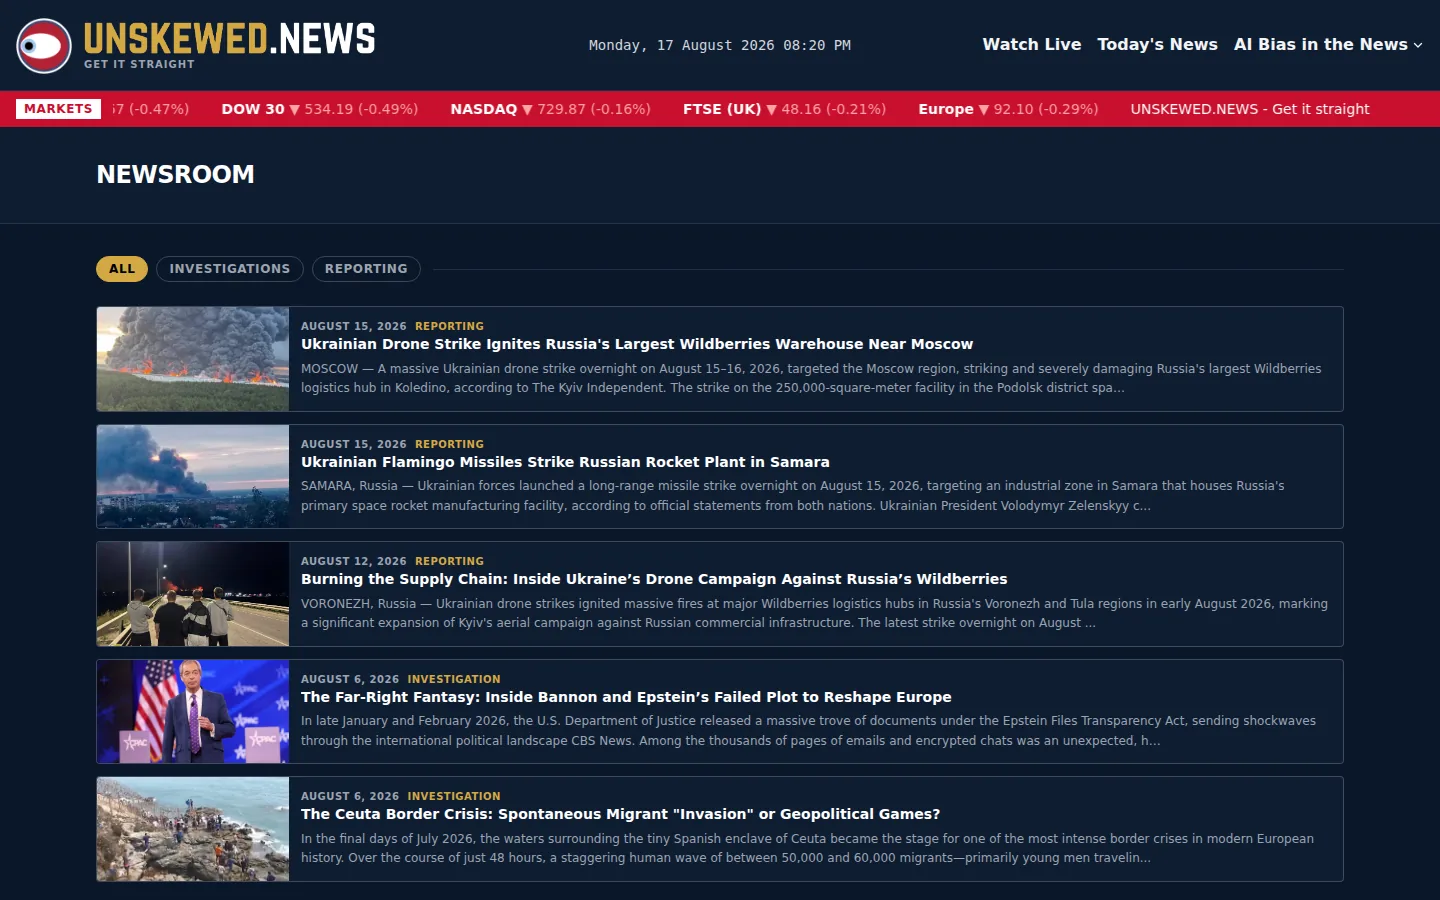Screen dimensions: 1440x900
Task: Open the Ceuta coastline crowd thumbnail
Action: tap(193, 829)
